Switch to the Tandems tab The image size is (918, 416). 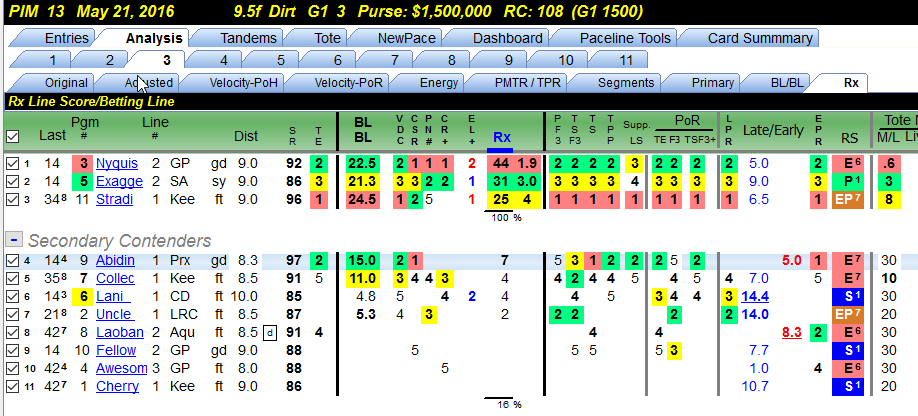pos(248,39)
